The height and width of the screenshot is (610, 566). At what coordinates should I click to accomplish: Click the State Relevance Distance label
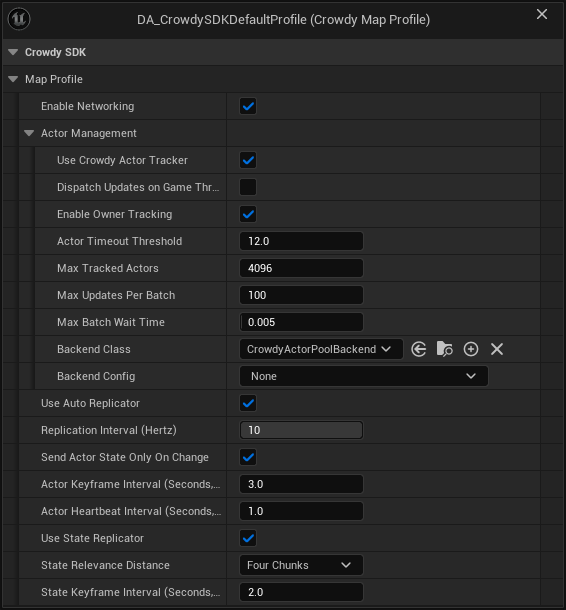[105, 565]
